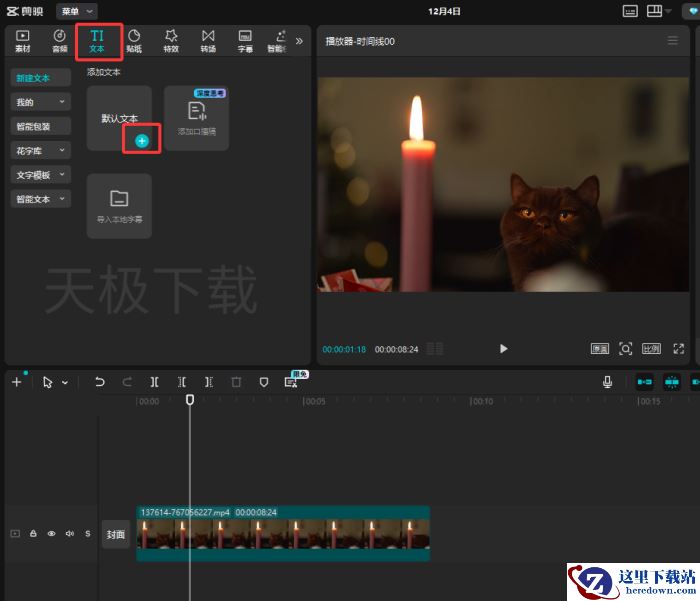Click the 封面 cover button
Screen dimensions: 700x601
click(x=116, y=534)
